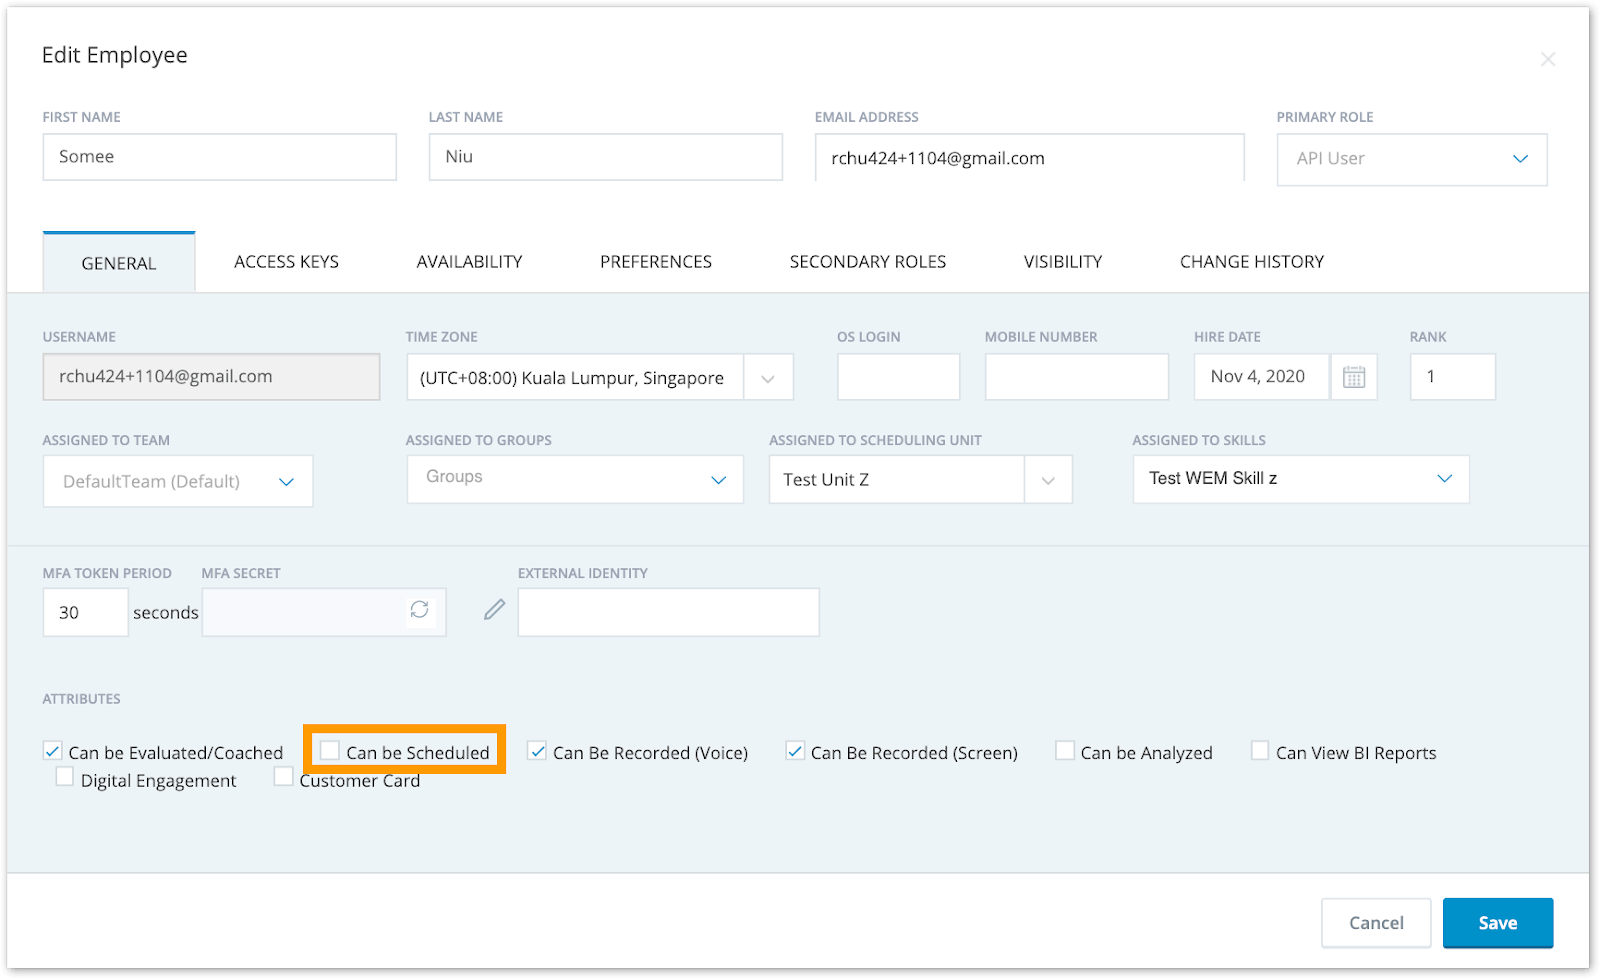Uncheck Can Be Recorded (Screen)
This screenshot has height=979, width=1600.
pyautogui.click(x=795, y=750)
